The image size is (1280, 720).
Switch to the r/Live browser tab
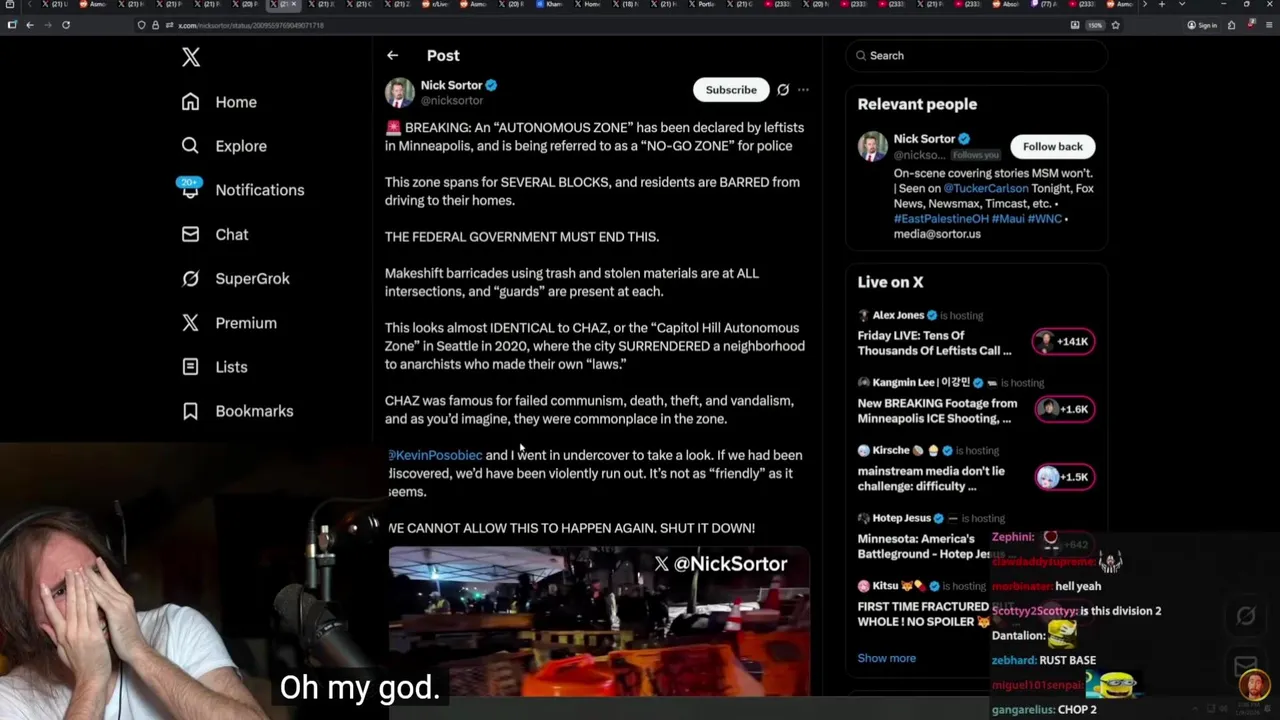(435, 4)
